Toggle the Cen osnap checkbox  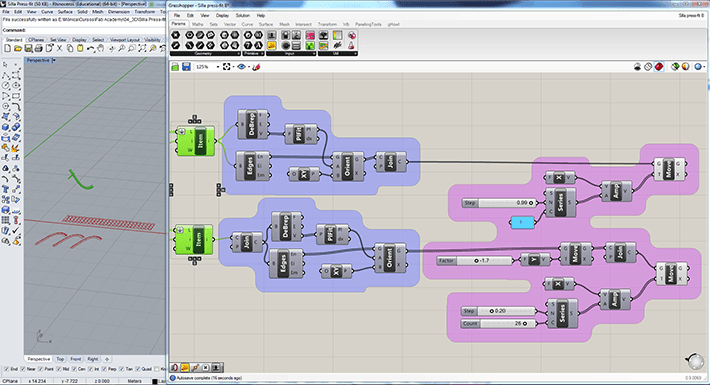point(74,369)
